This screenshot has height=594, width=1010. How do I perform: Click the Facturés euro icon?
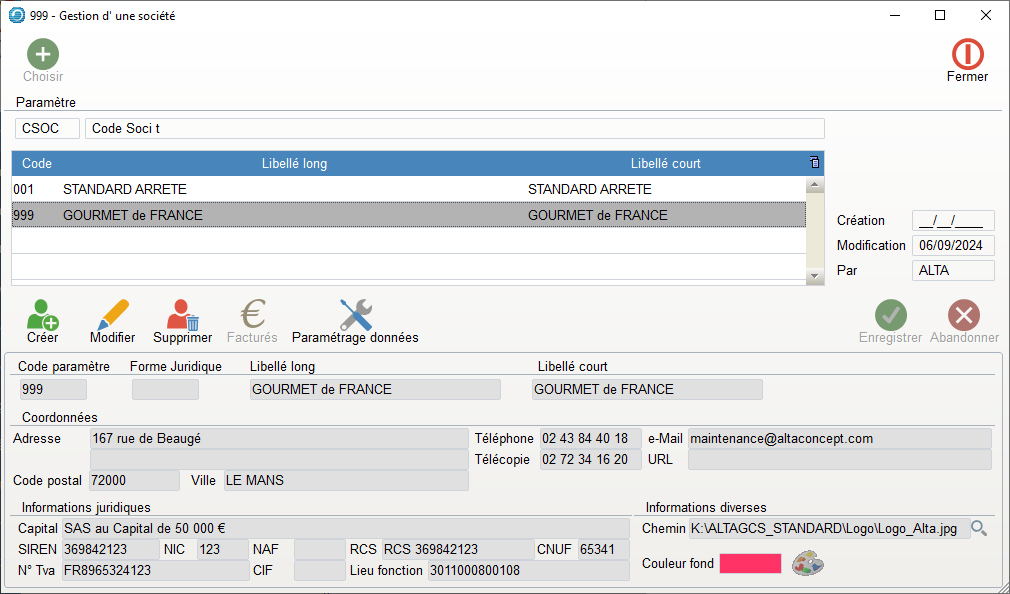click(x=252, y=316)
